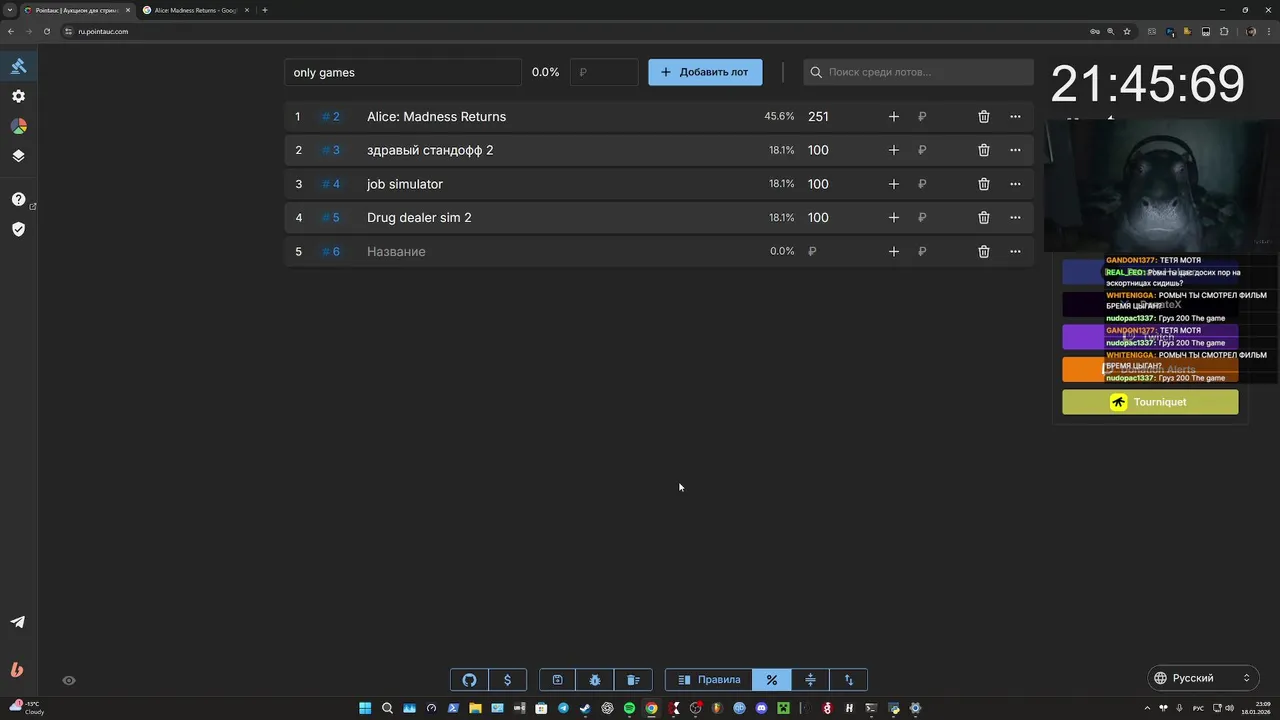Delete the empty Название lot row
Screen dimensions: 1280x720
tap(984, 252)
